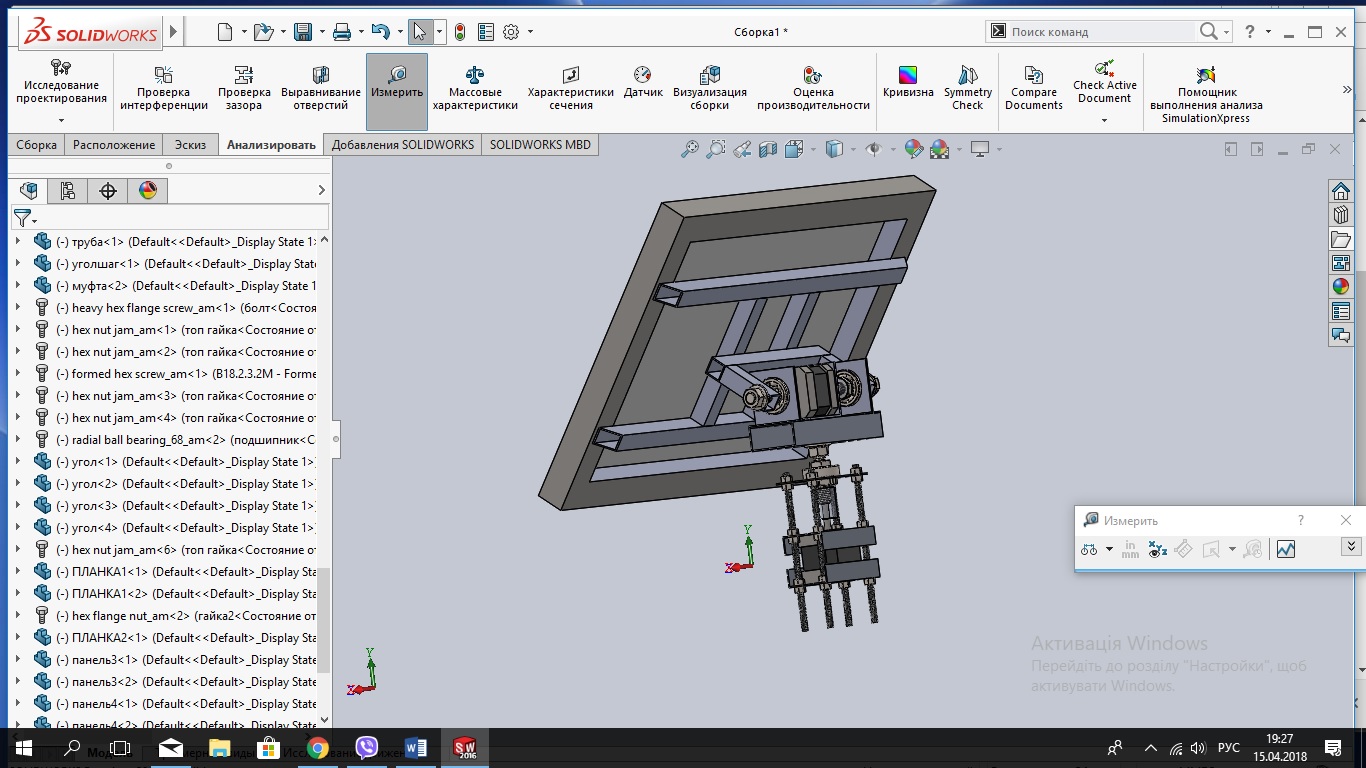The width and height of the screenshot is (1366, 768).
Task: Toggle the Измерить measure tool in ribbon
Action: coord(397,91)
